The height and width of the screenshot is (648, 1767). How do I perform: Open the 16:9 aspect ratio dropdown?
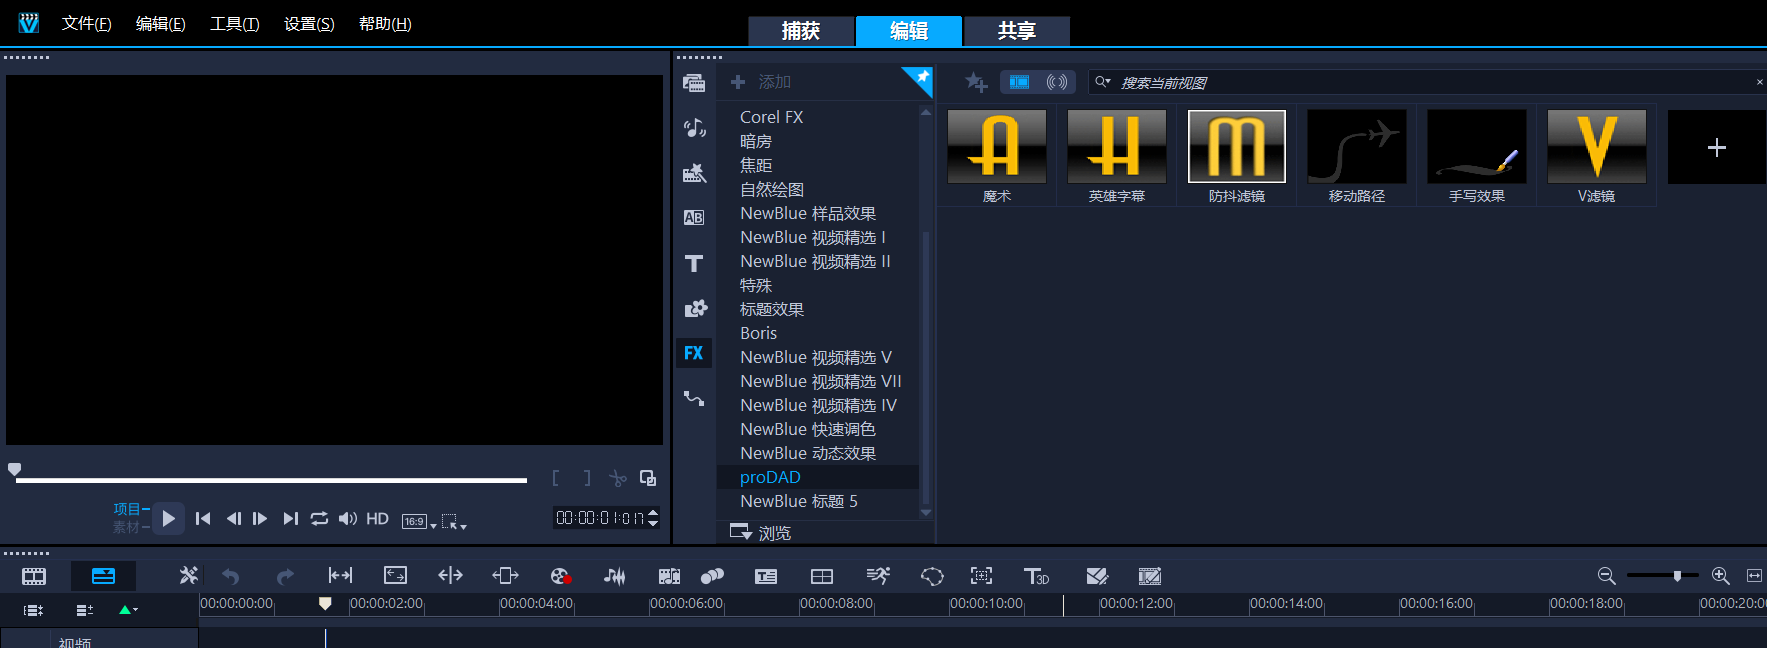tap(418, 521)
